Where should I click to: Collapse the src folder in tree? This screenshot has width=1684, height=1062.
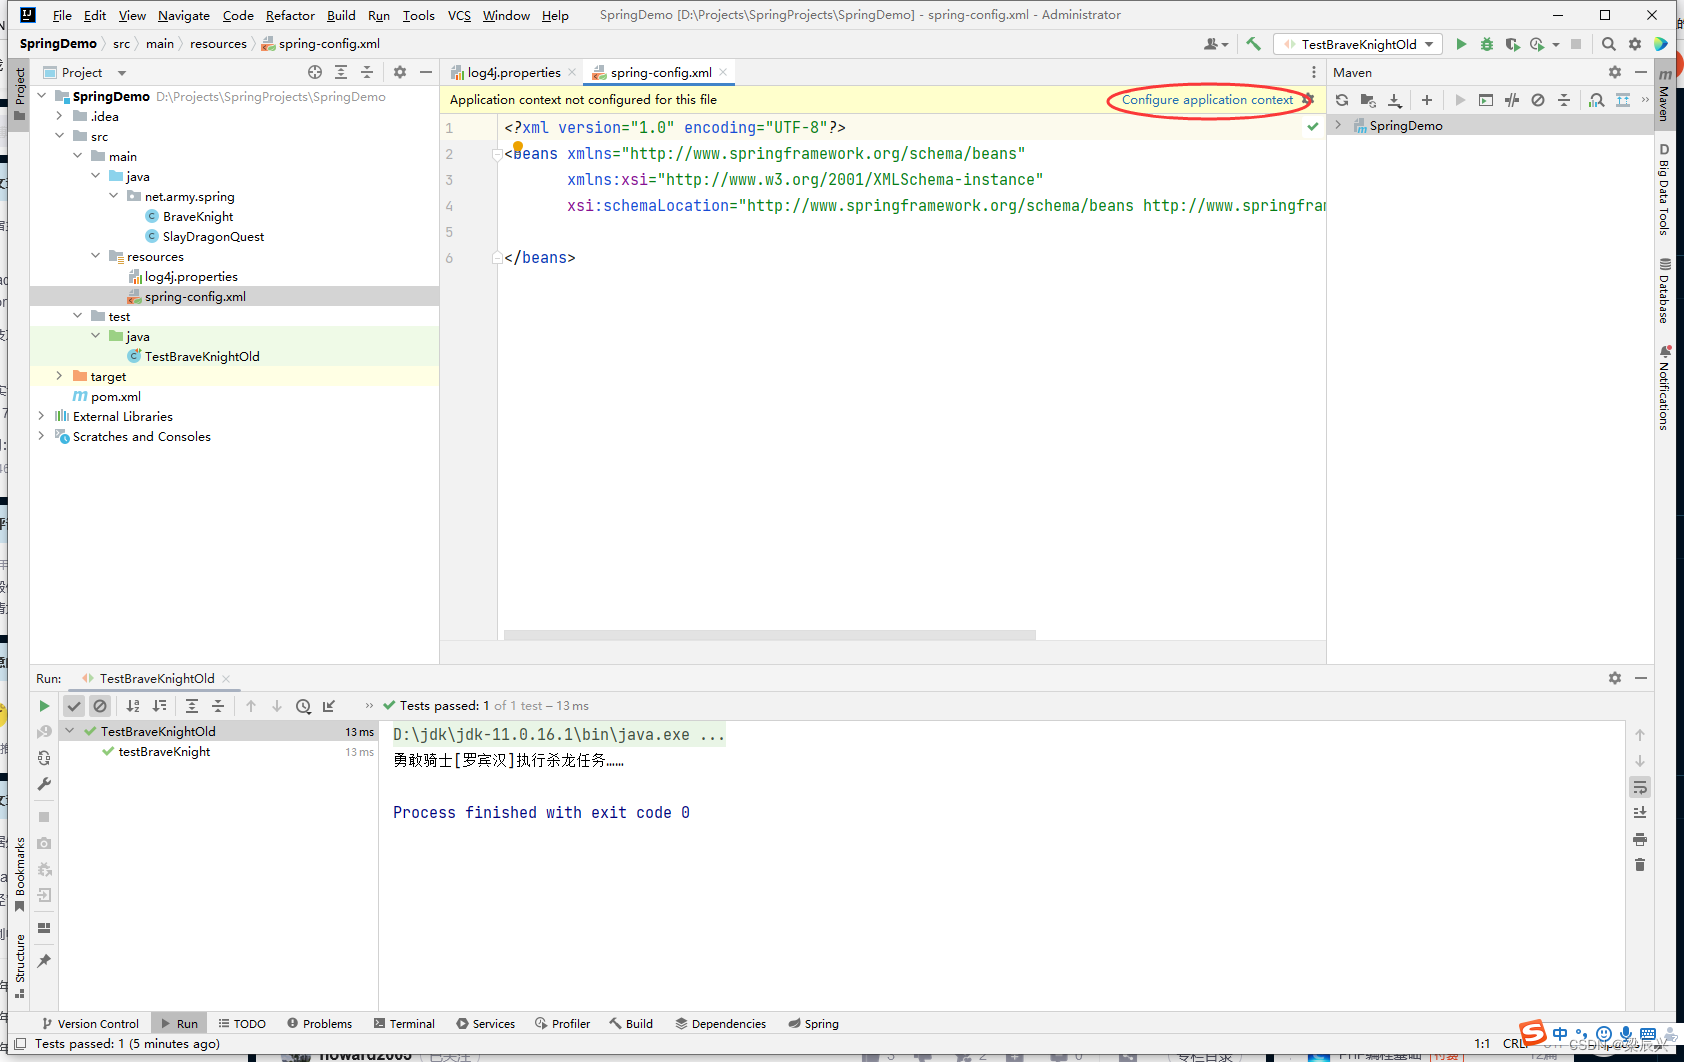pos(60,136)
